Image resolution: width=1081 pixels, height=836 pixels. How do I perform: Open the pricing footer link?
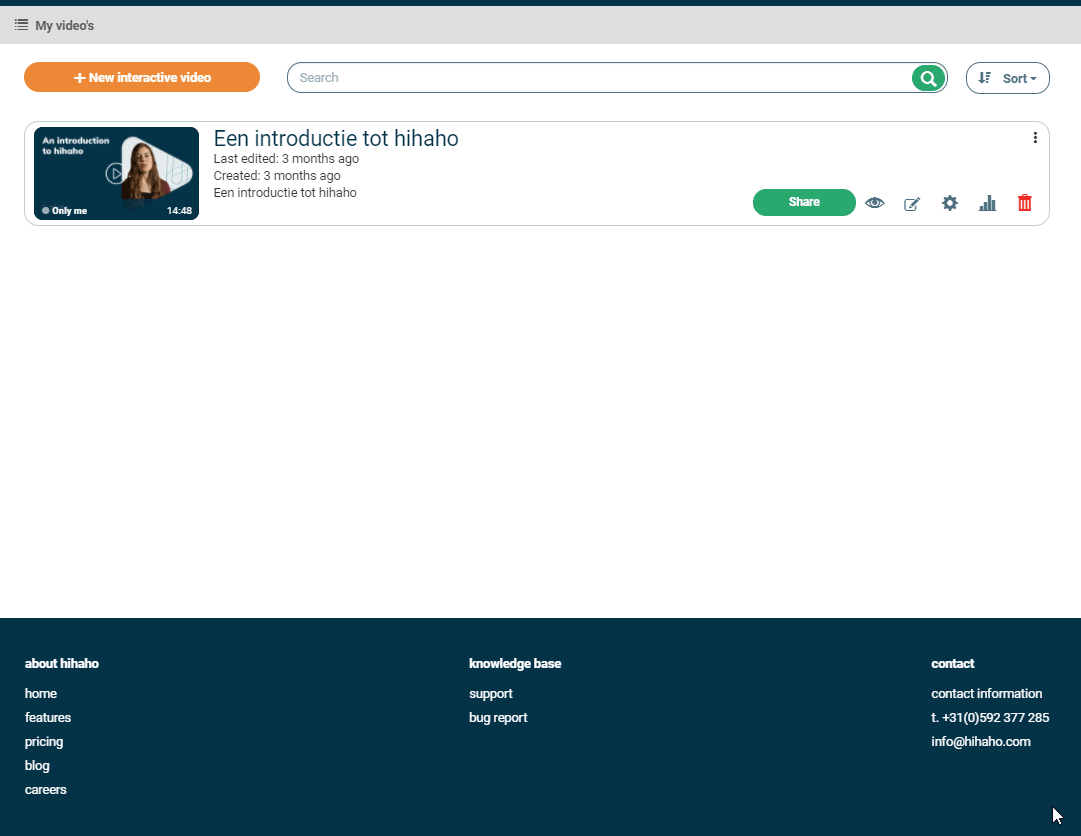43,742
